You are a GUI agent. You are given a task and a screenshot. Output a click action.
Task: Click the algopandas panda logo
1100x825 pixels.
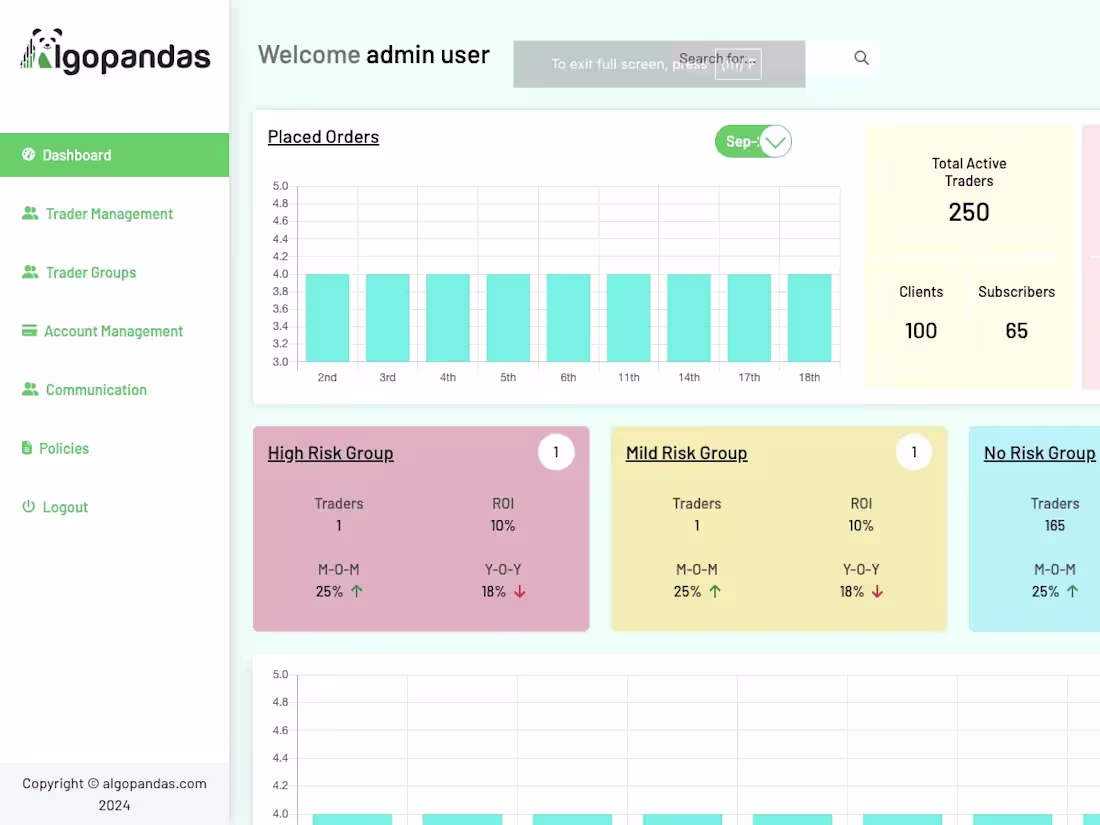pos(115,52)
